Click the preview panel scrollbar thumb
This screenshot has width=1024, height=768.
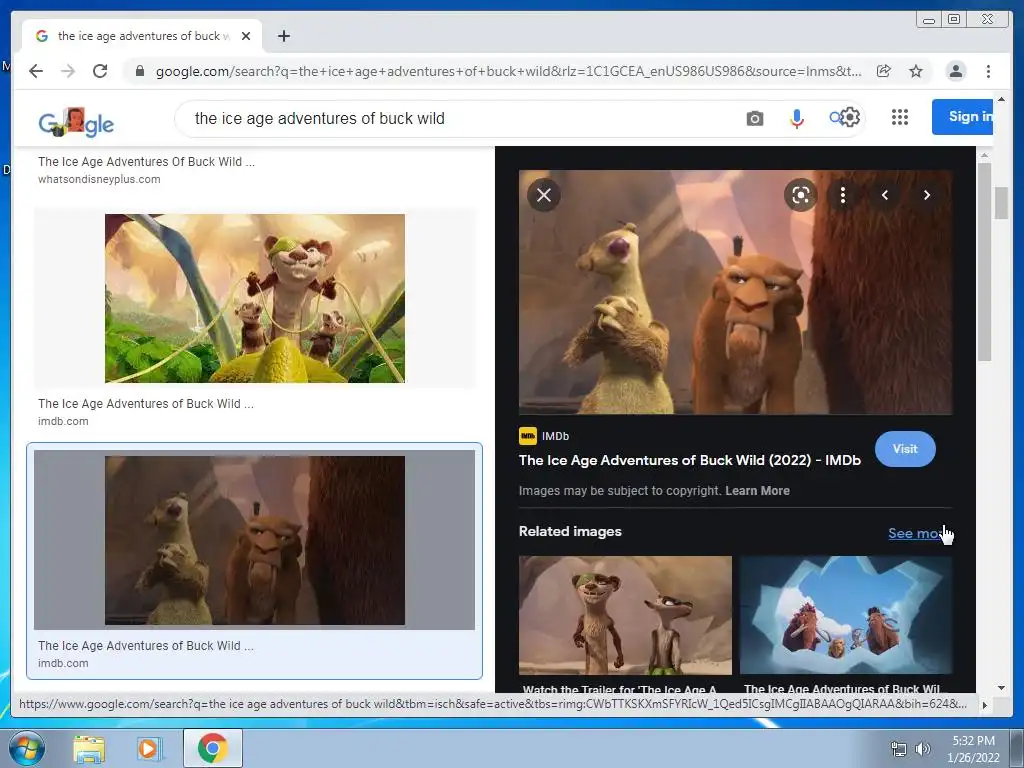pos(984,261)
